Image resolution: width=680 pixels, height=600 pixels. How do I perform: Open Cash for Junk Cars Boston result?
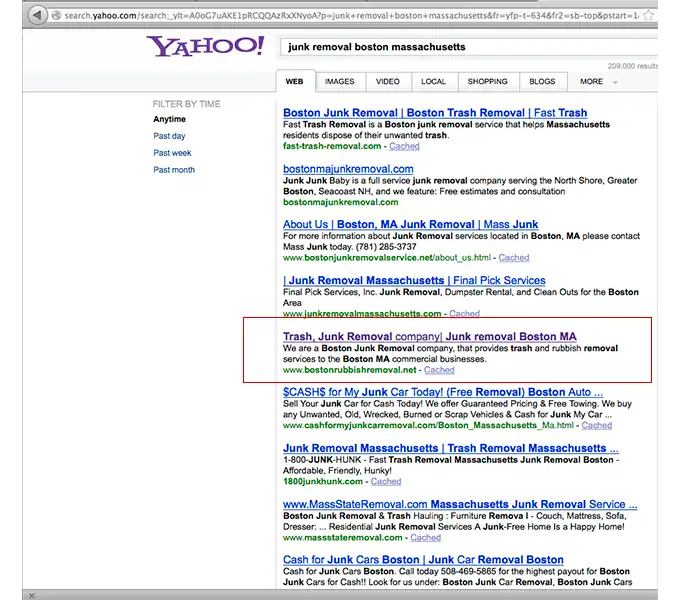pos(423,560)
